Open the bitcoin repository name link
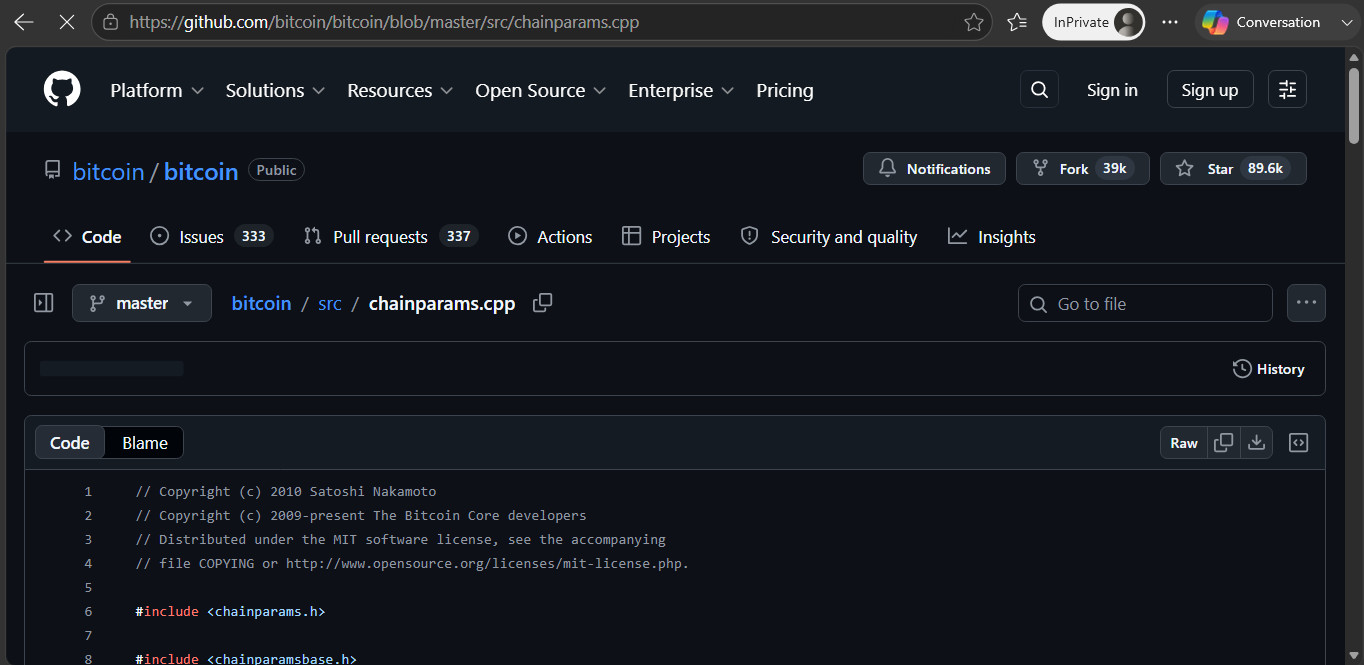 pyautogui.click(x=201, y=171)
